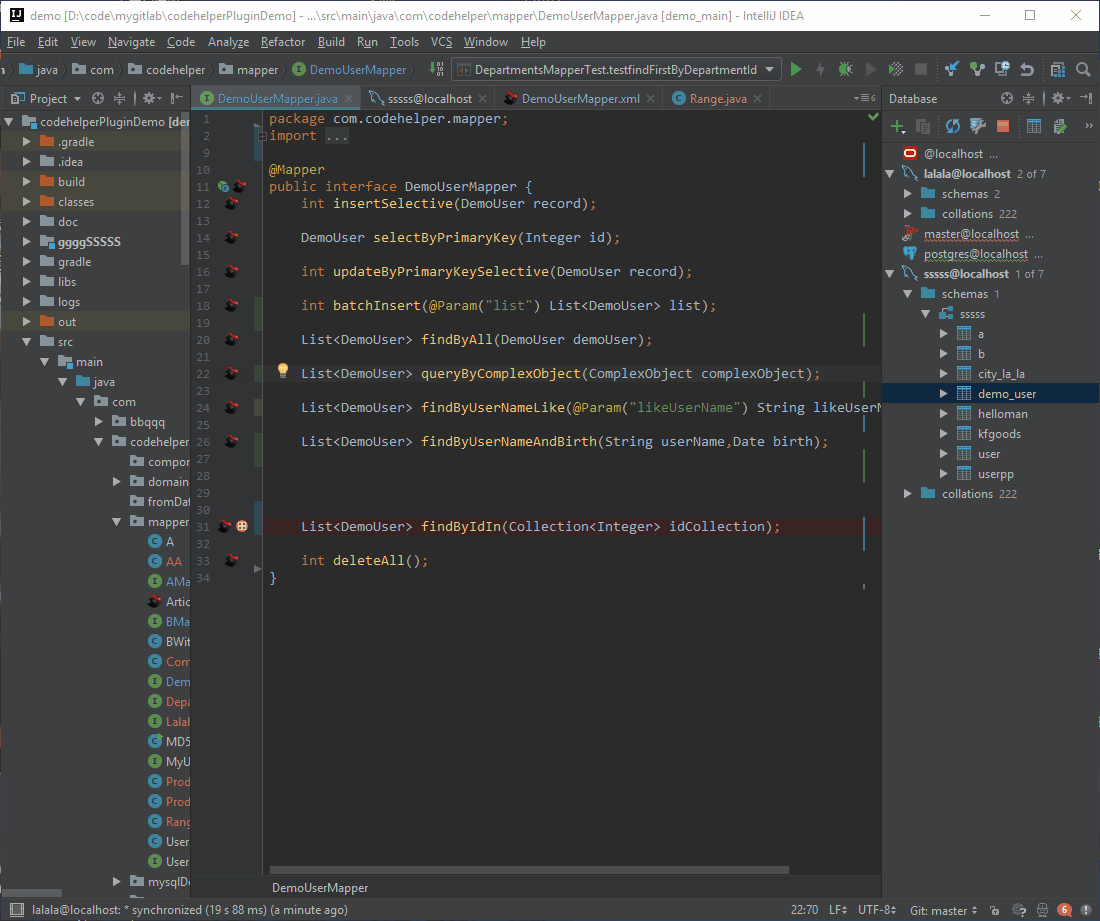Show hidden editor tabs dropdown
Viewport: 1100px width, 921px height.
864,98
